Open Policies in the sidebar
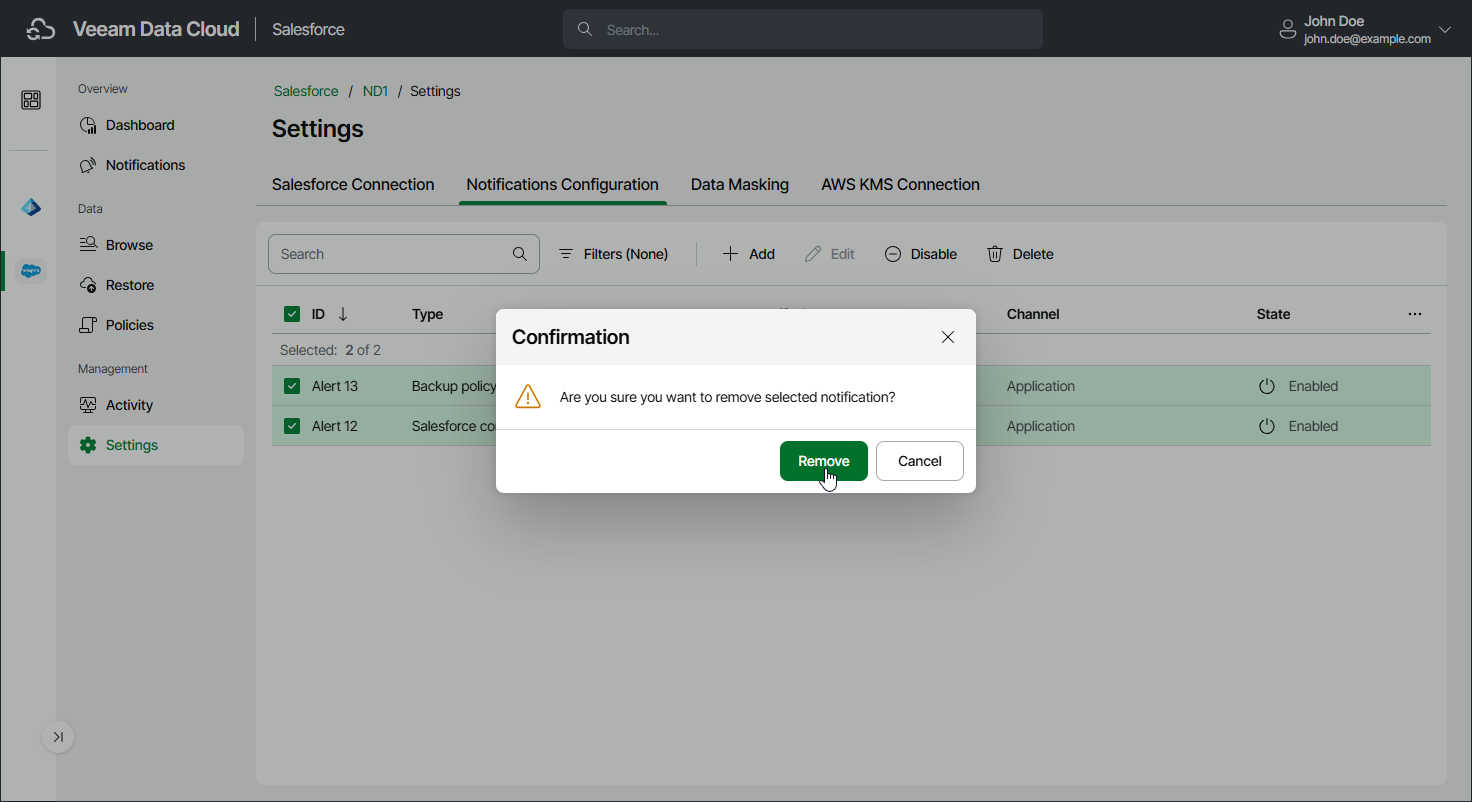 pyautogui.click(x=156, y=325)
